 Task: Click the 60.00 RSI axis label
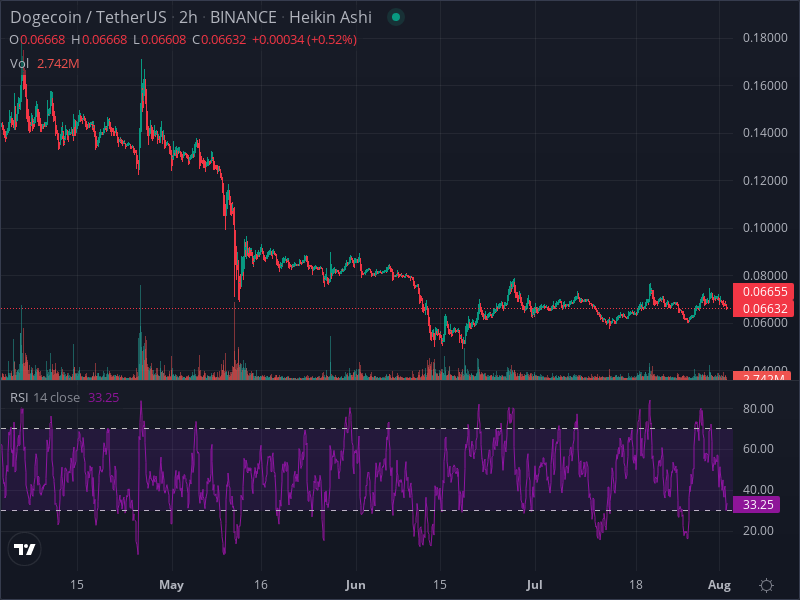point(758,448)
